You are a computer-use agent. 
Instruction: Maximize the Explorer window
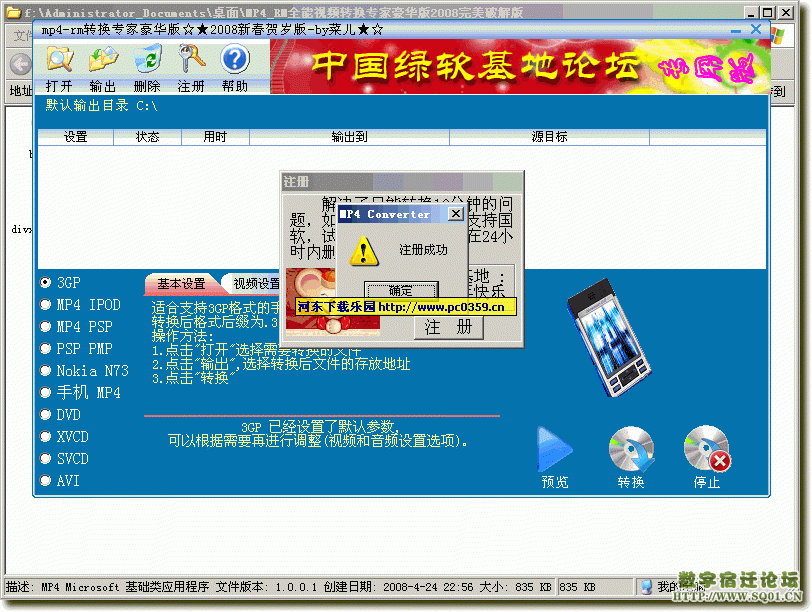768,12
